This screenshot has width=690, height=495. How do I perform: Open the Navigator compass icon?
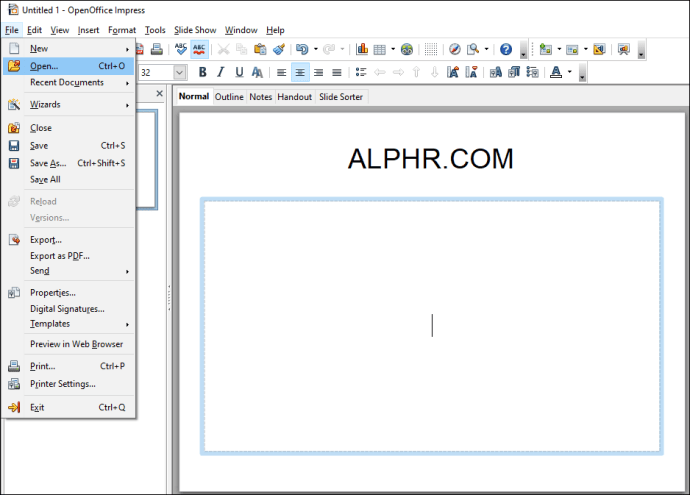[x=455, y=49]
